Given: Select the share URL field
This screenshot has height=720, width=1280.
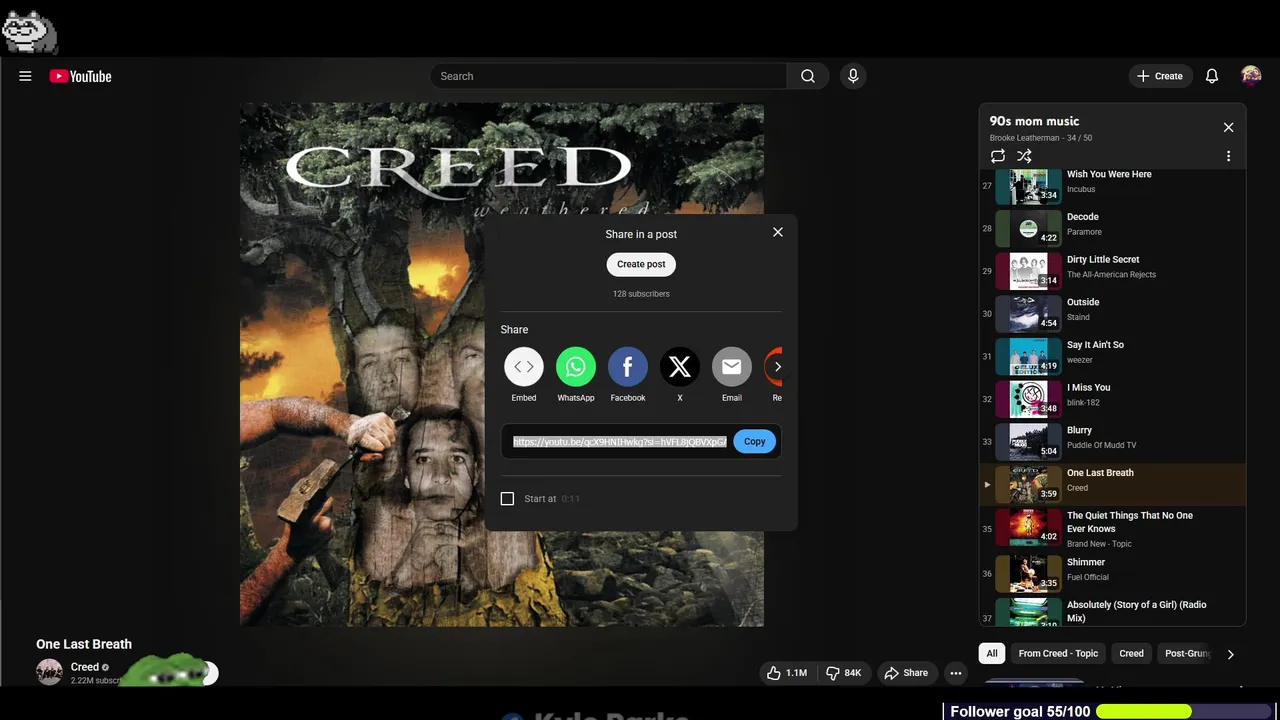Looking at the screenshot, I should (620, 441).
